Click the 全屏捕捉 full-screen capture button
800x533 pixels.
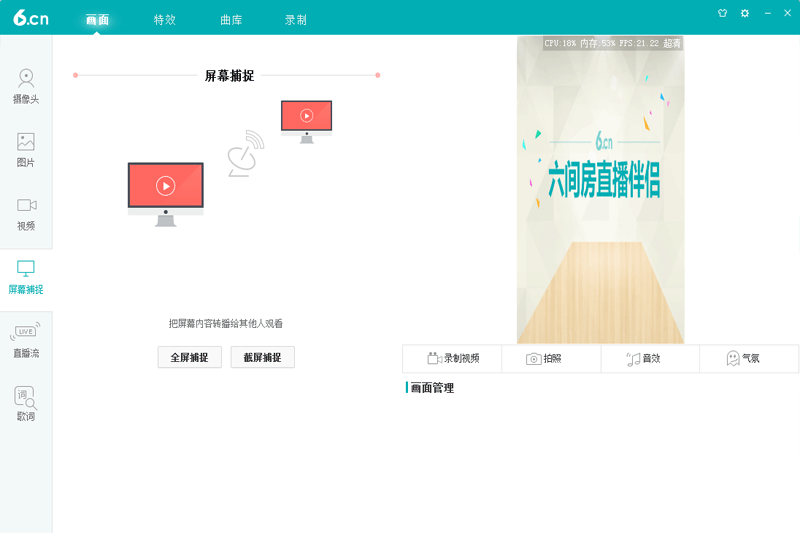[x=189, y=357]
